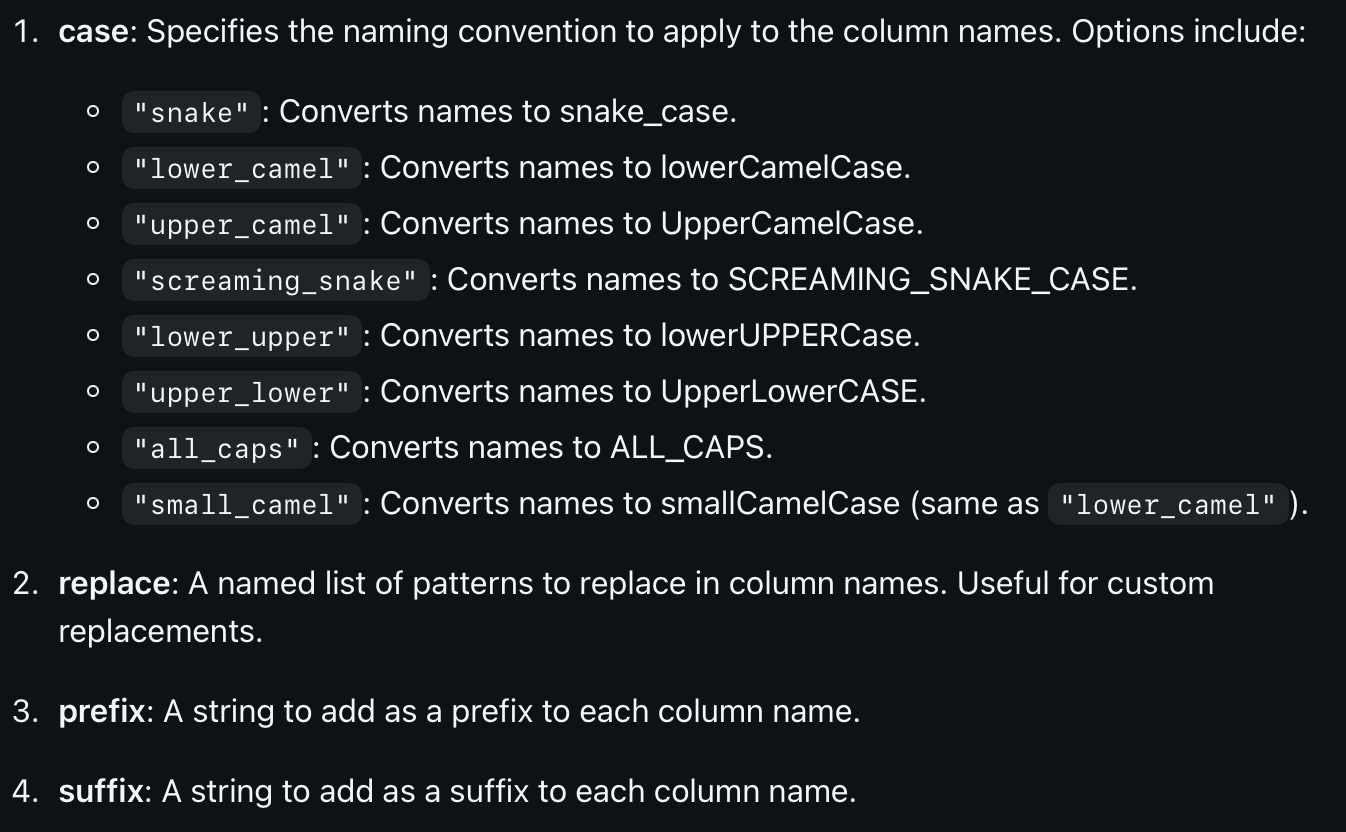
Task: Click the "upper_camel" code option
Action: tap(241, 225)
